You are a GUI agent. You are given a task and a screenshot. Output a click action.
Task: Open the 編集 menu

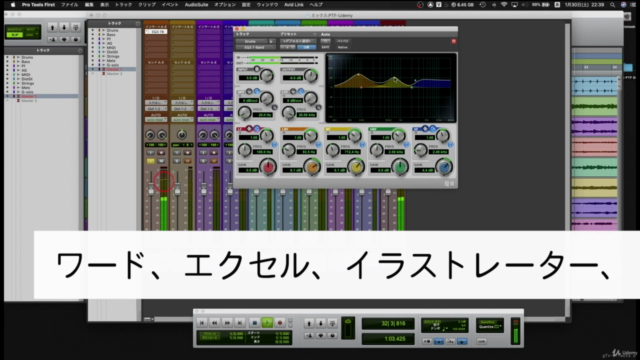(89, 5)
